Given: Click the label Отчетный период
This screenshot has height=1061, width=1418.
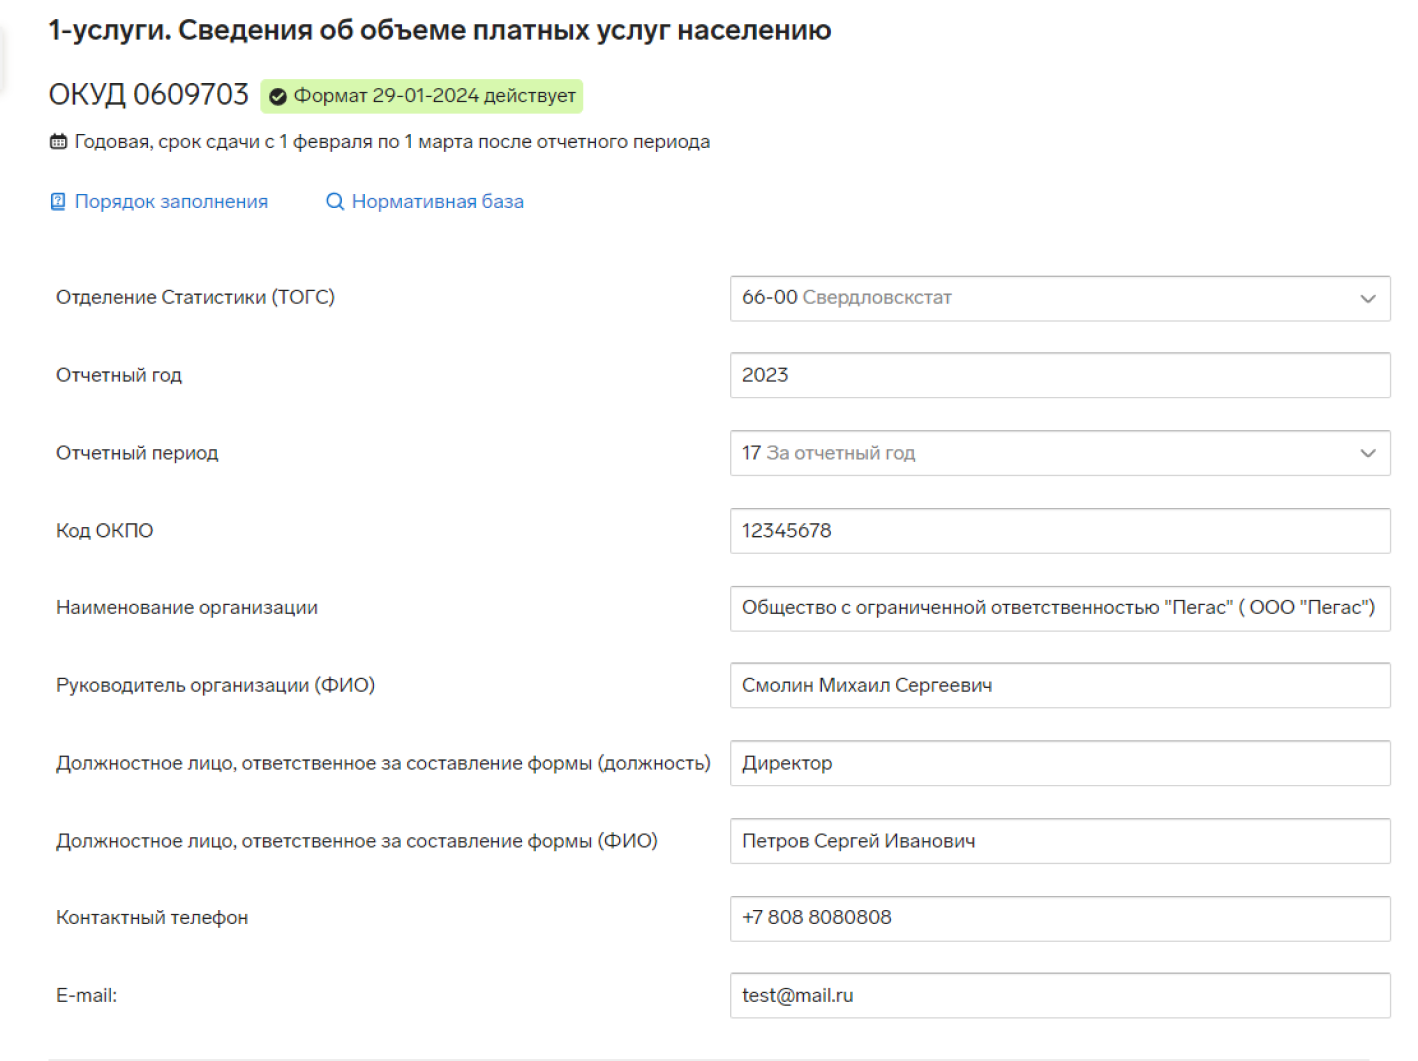Looking at the screenshot, I should [137, 453].
